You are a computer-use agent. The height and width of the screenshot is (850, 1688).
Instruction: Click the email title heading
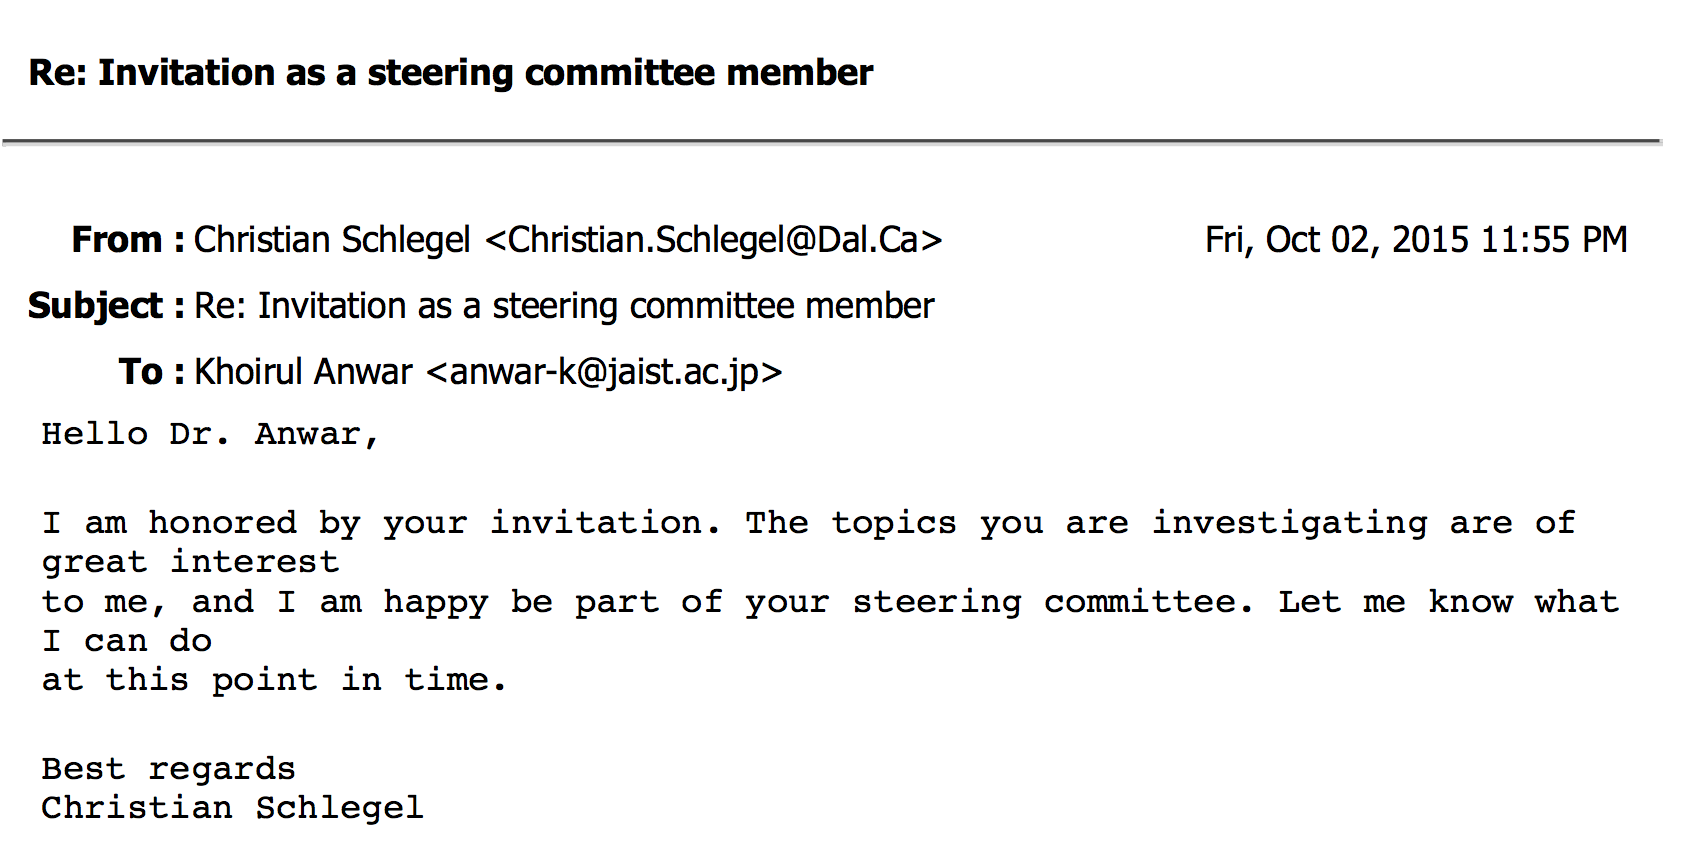[450, 73]
